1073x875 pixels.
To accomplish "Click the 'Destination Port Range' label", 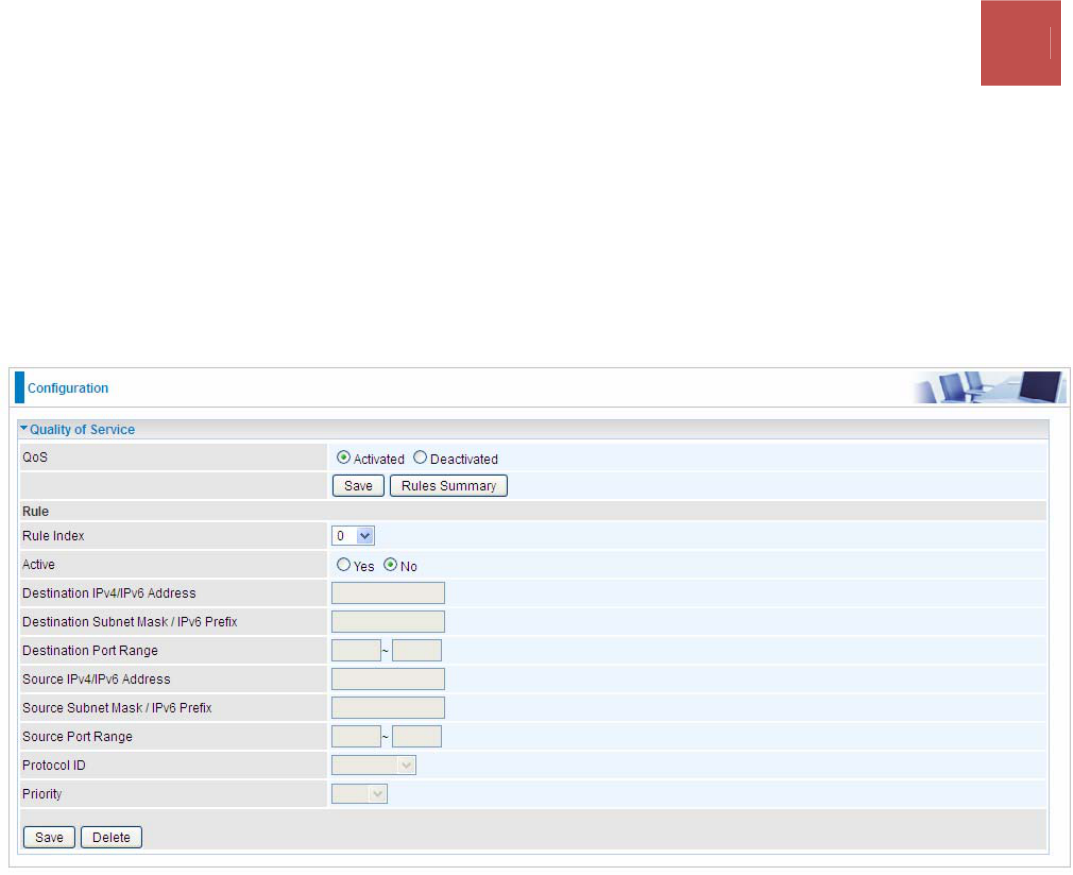I will (90, 651).
